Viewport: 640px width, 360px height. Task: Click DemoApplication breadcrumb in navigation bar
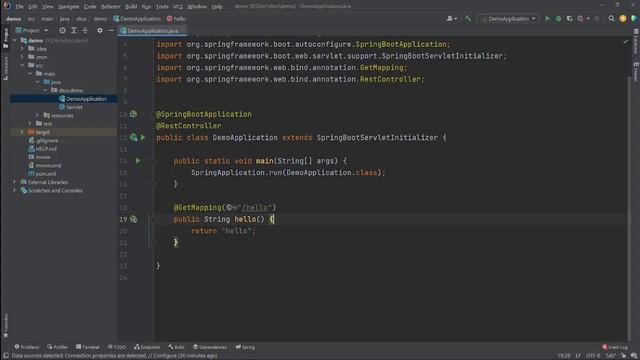[137, 19]
